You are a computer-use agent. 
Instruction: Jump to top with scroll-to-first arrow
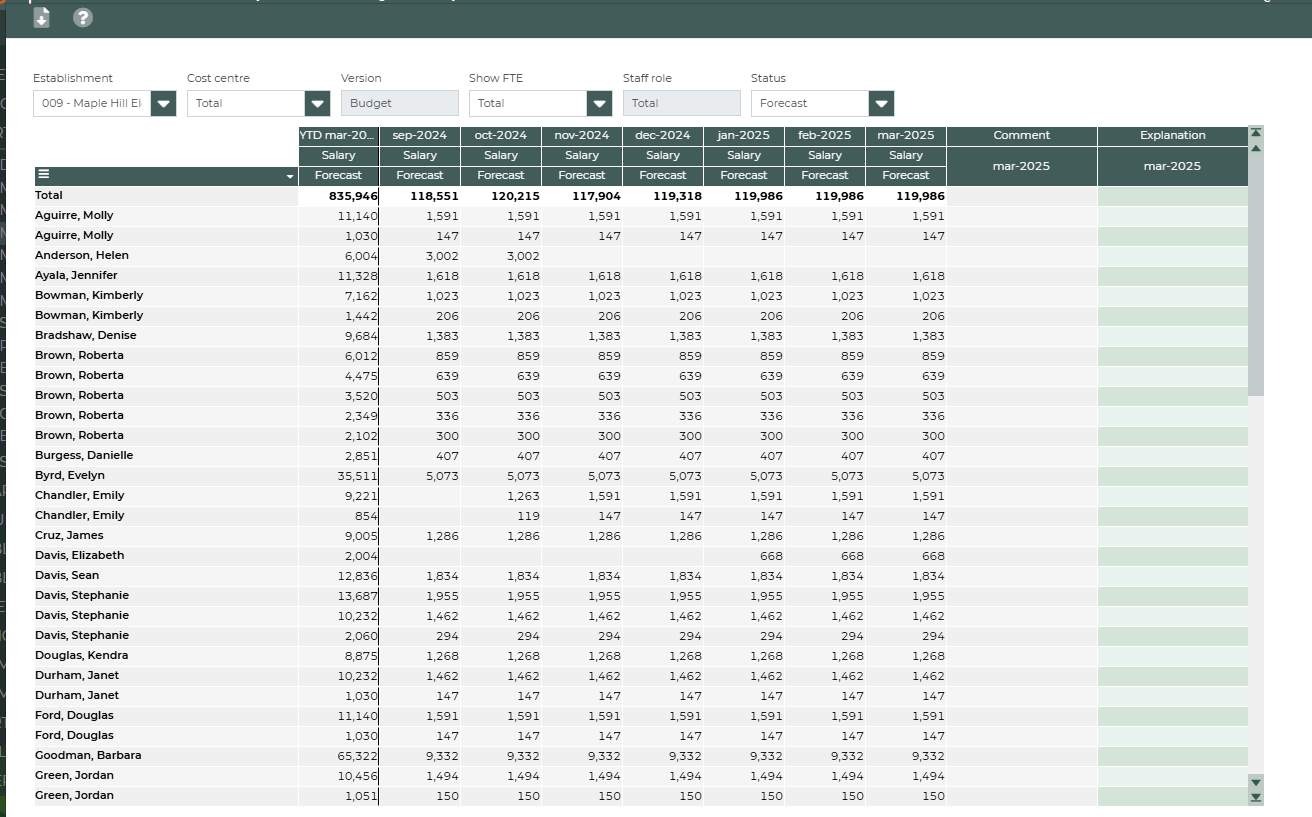(x=1256, y=133)
